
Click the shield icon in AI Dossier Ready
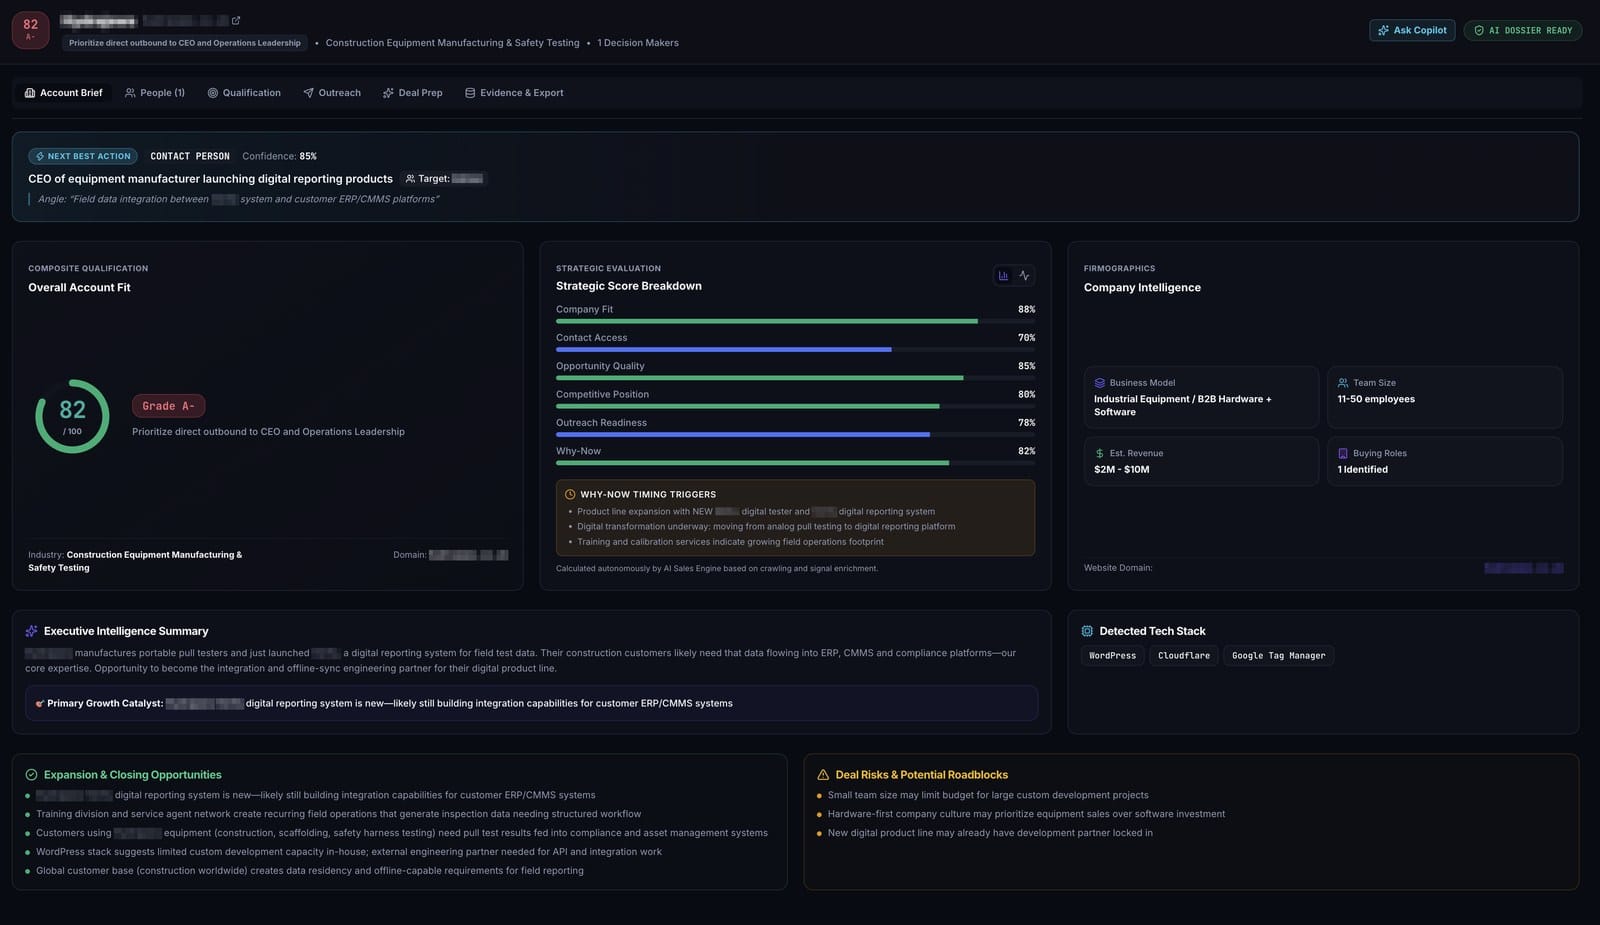tap(1479, 30)
